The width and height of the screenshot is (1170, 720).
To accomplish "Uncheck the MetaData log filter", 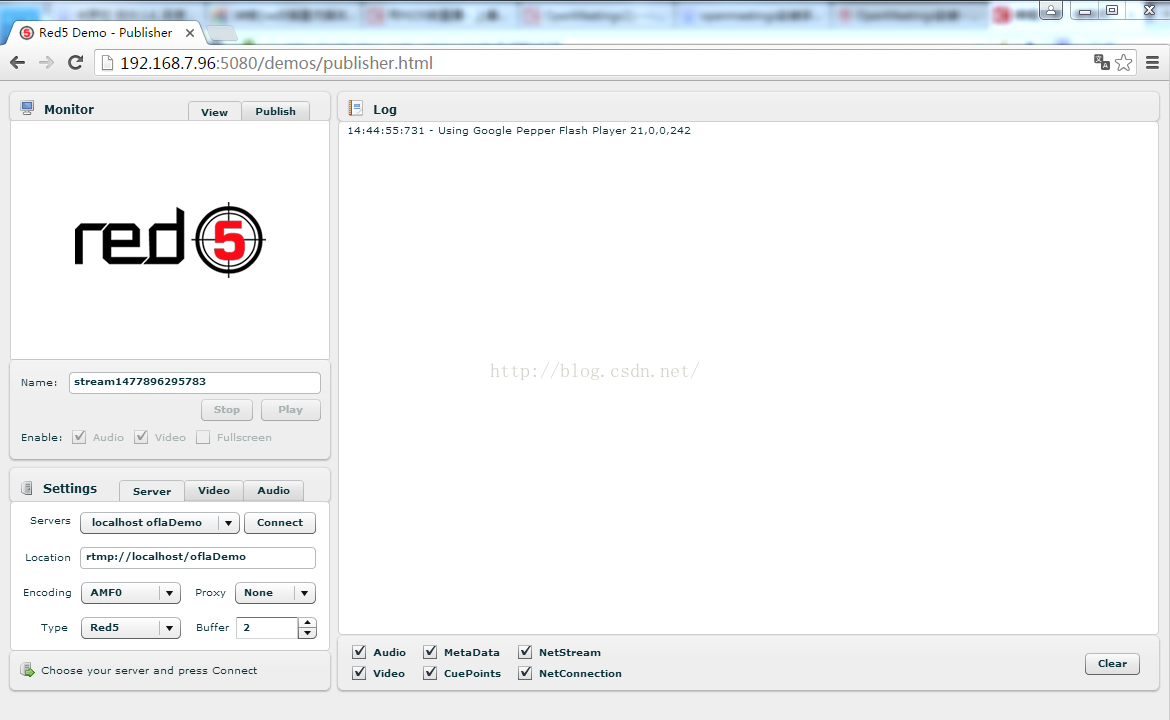I will tap(430, 652).
